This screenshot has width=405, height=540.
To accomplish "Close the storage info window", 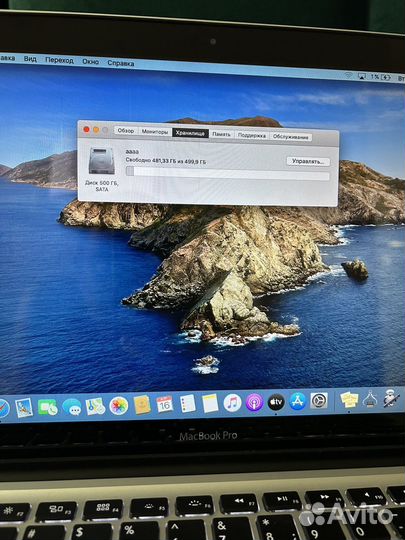I will (x=86, y=129).
